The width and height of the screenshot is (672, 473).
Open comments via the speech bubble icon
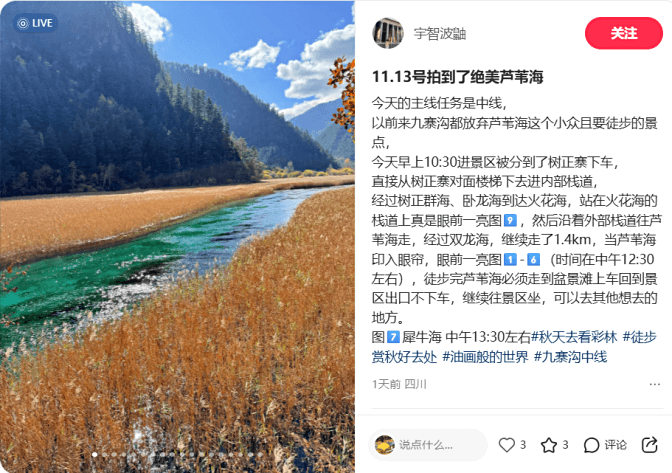point(591,445)
